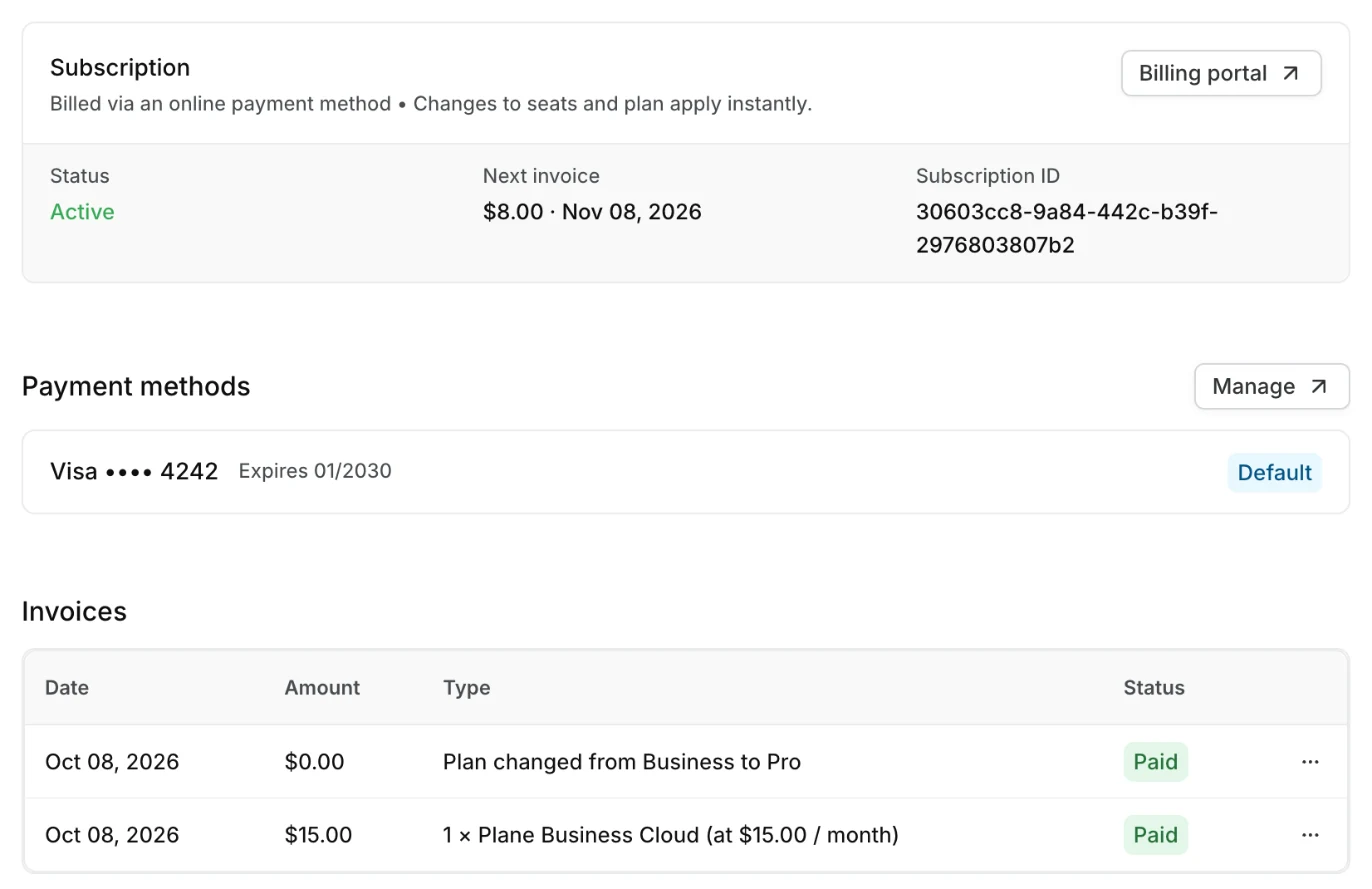Screen dimensions: 1372x889
Task: Click the Manage payment methods button
Action: pyautogui.click(x=1271, y=386)
